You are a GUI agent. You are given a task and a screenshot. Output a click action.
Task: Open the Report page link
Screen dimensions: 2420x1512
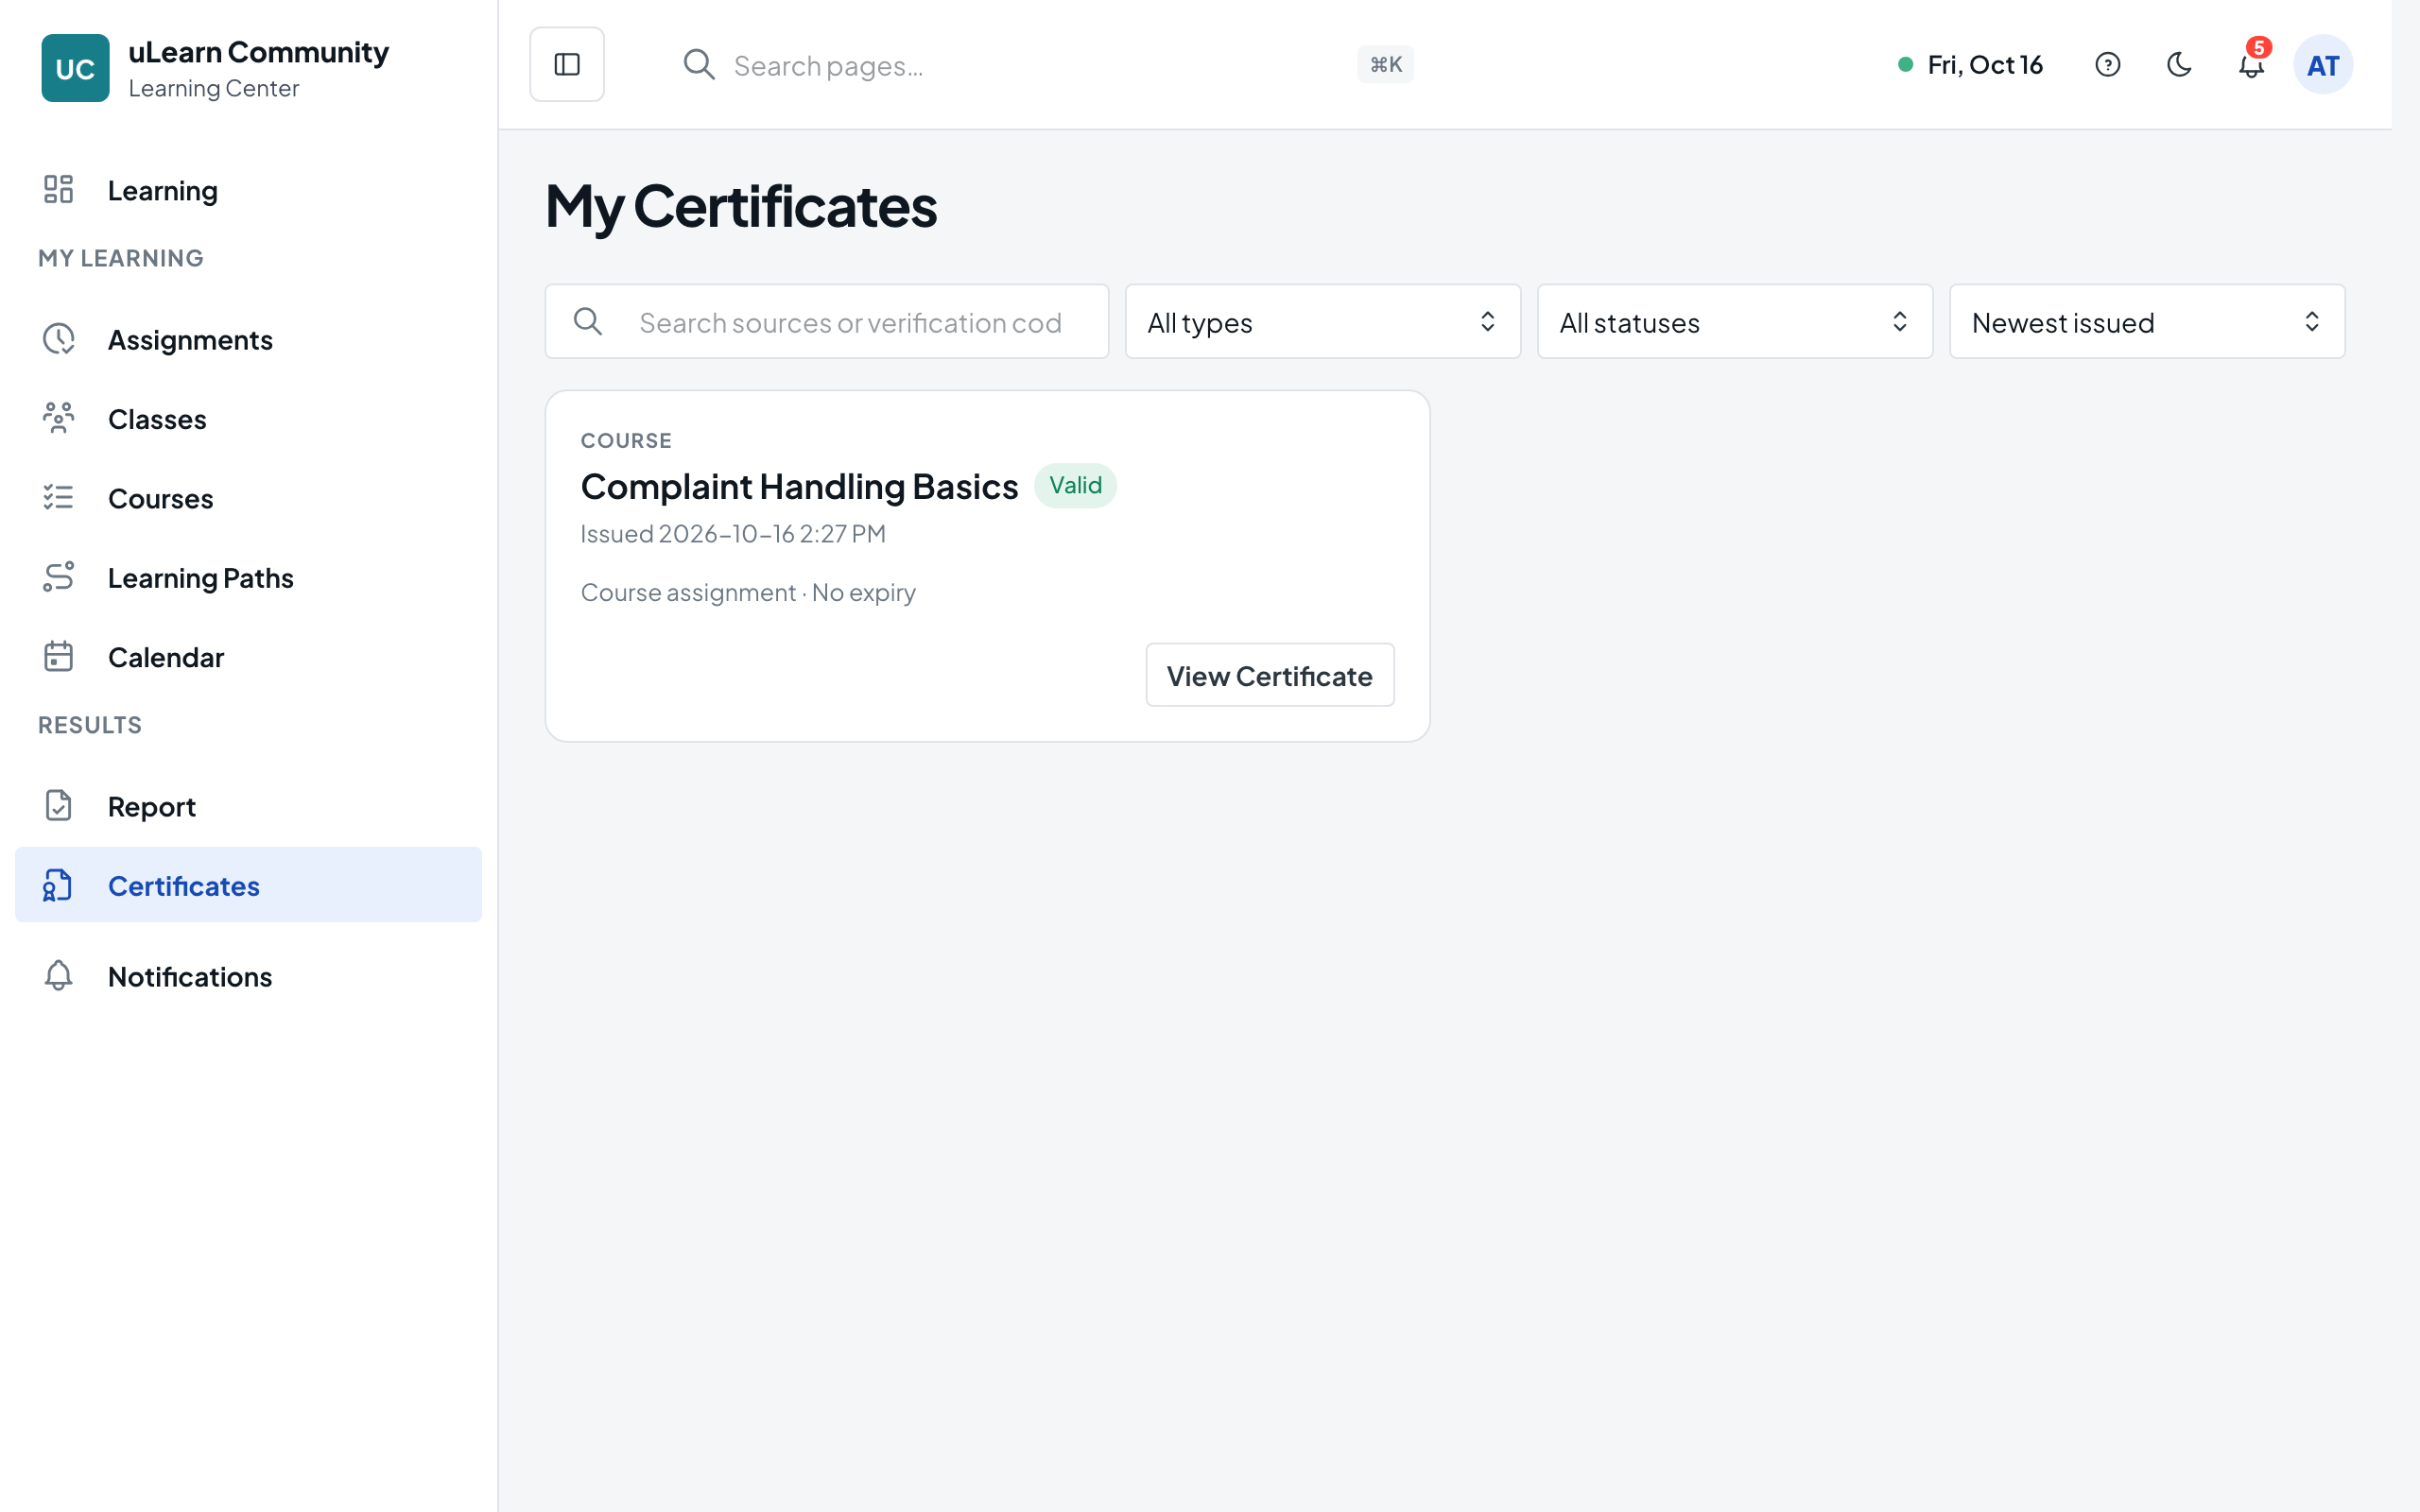point(248,806)
